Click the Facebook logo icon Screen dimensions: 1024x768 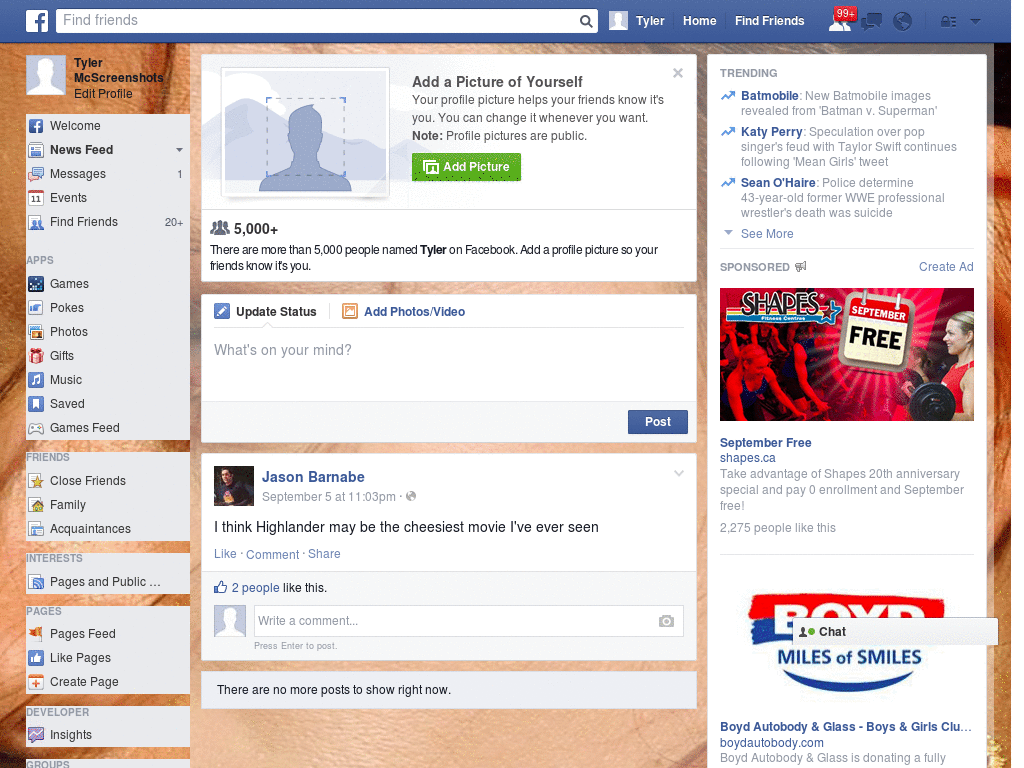coord(37,21)
